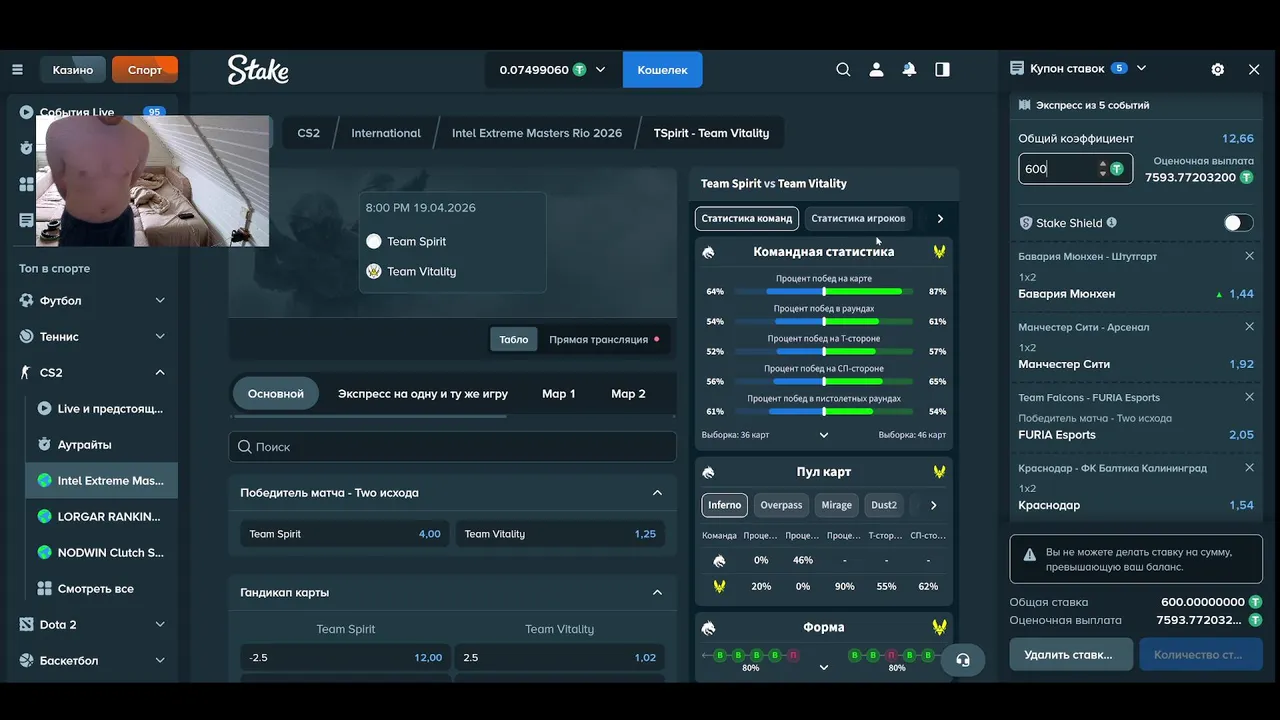Expand the Футбол sidebar section

160,300
